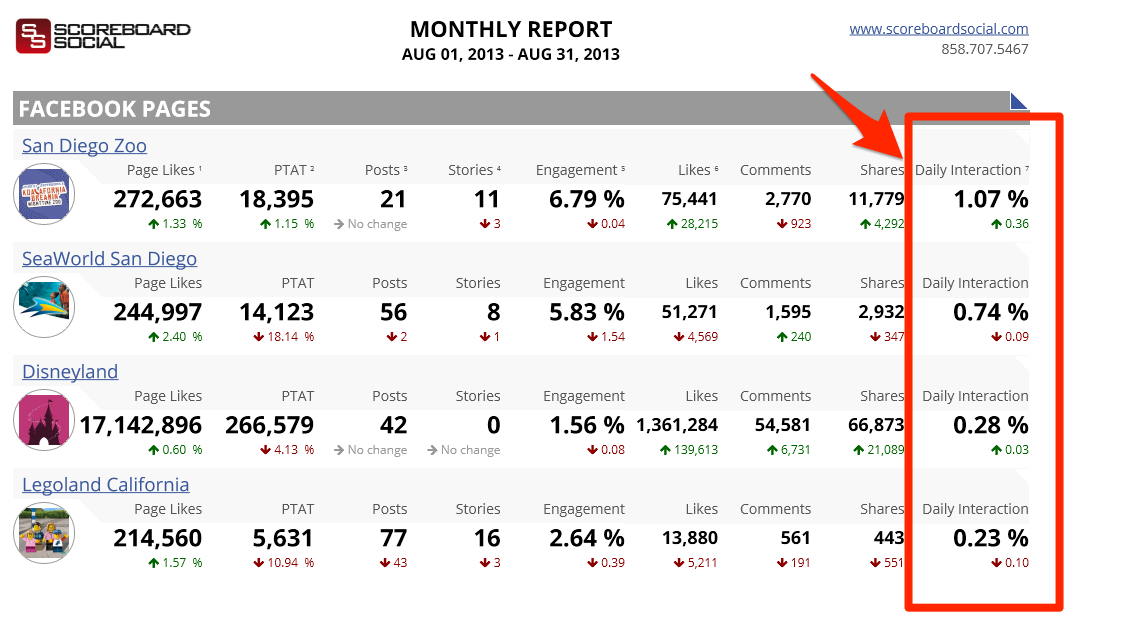
Task: Click SeaWorld's posts count 56
Action: [393, 312]
